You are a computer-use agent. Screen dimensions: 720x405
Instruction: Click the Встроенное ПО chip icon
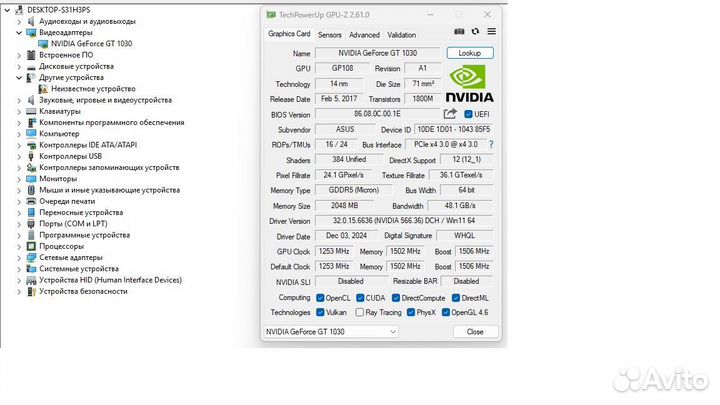click(x=31, y=55)
